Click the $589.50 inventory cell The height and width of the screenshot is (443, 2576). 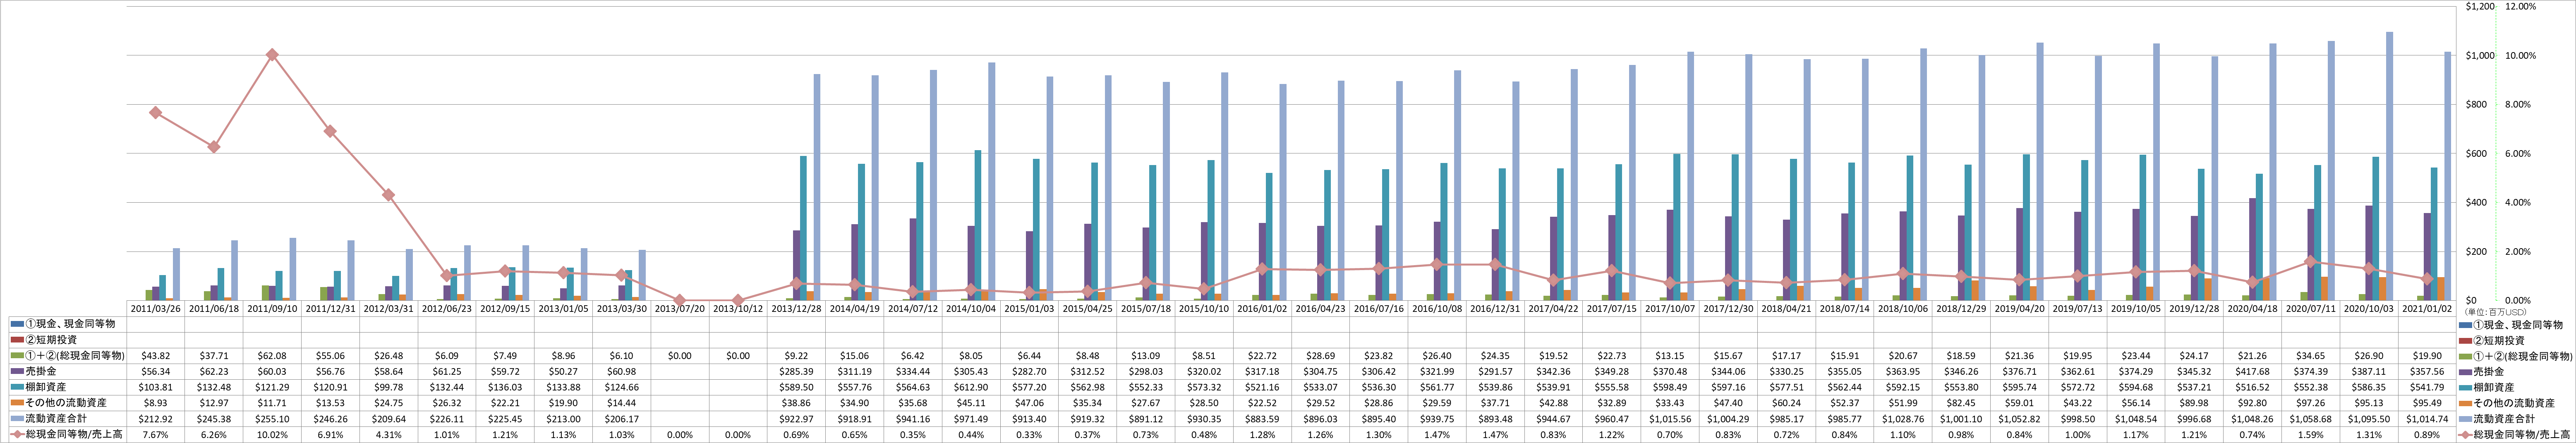(x=796, y=387)
